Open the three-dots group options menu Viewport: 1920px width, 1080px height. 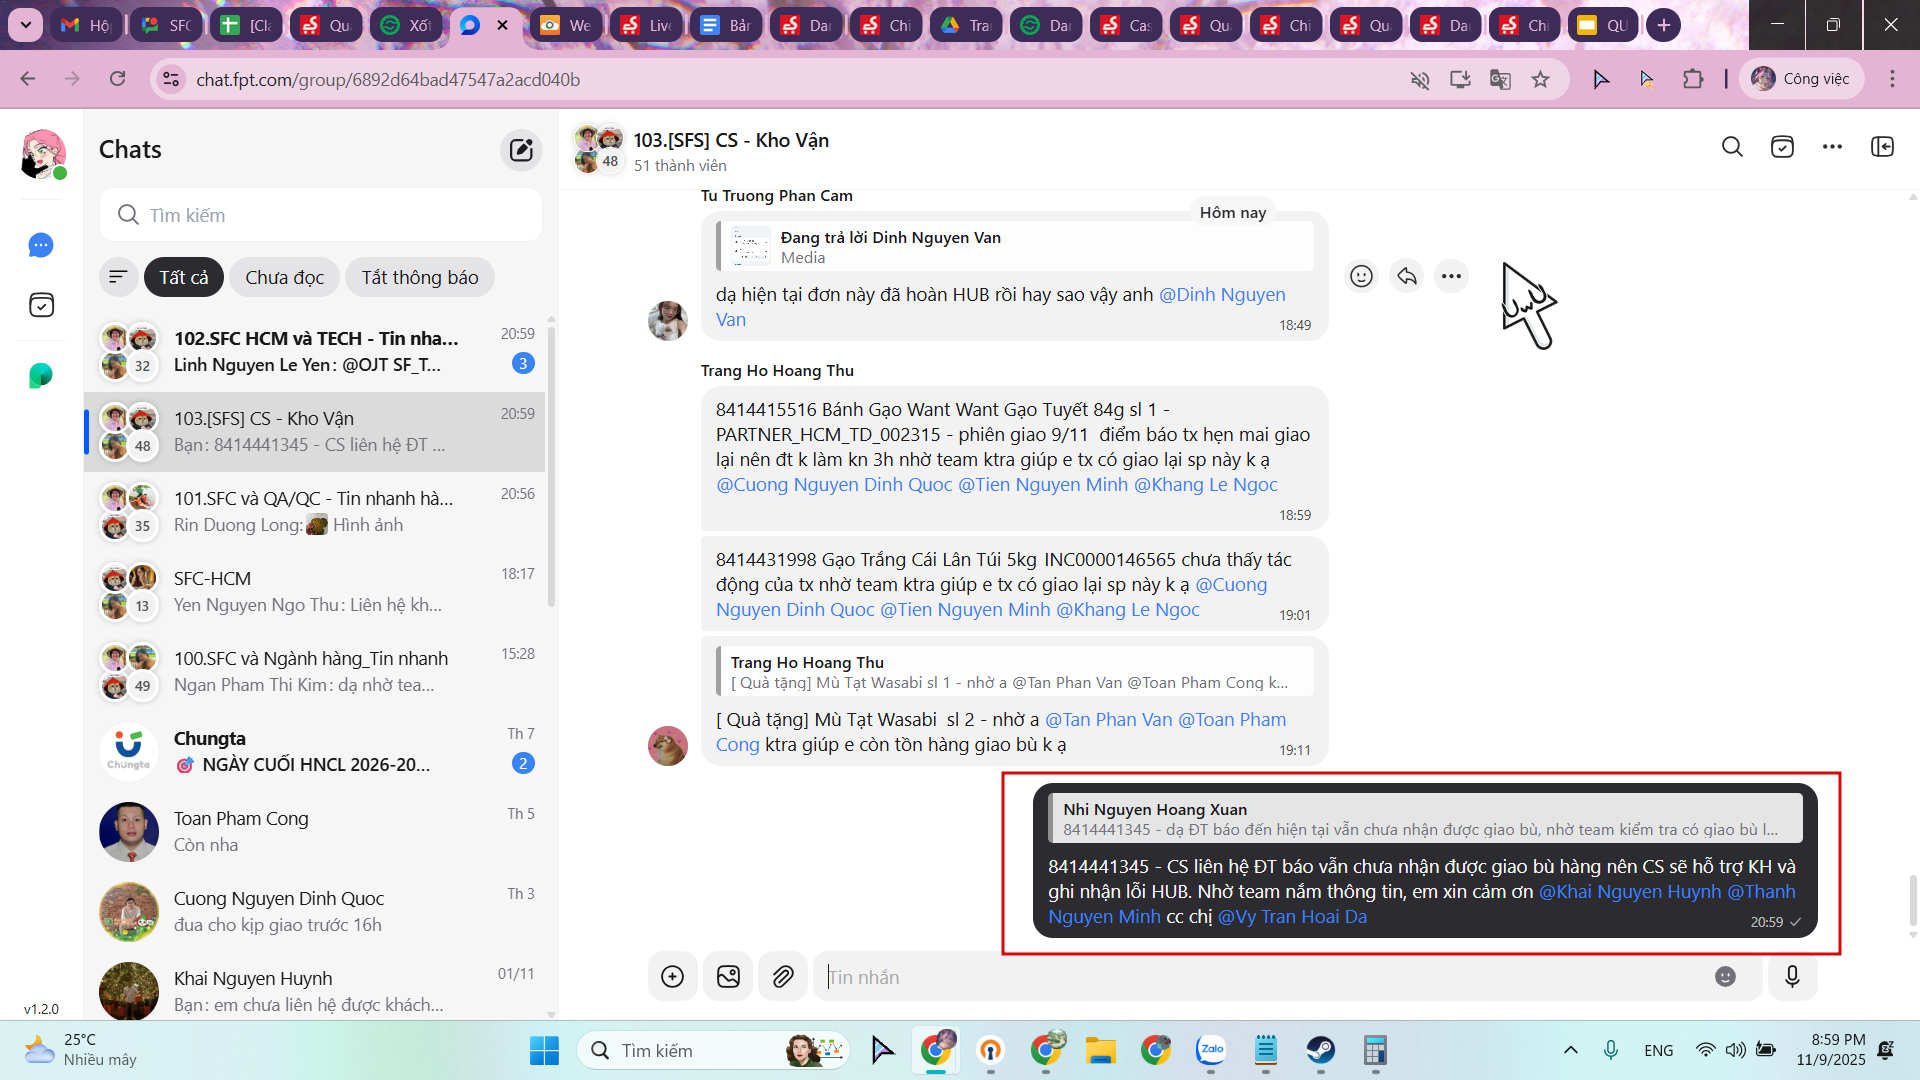[x=1832, y=147]
